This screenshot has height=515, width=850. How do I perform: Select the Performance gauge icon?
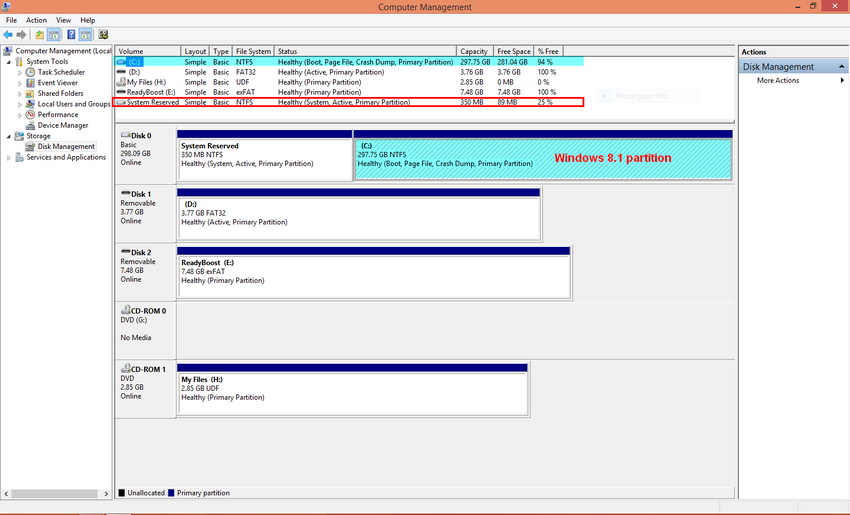click(30, 114)
